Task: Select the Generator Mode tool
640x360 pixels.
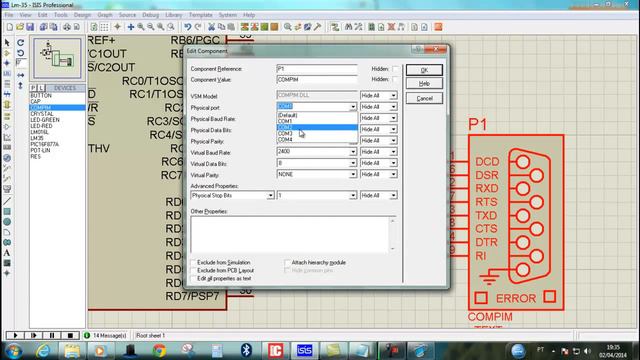Action: [7, 158]
